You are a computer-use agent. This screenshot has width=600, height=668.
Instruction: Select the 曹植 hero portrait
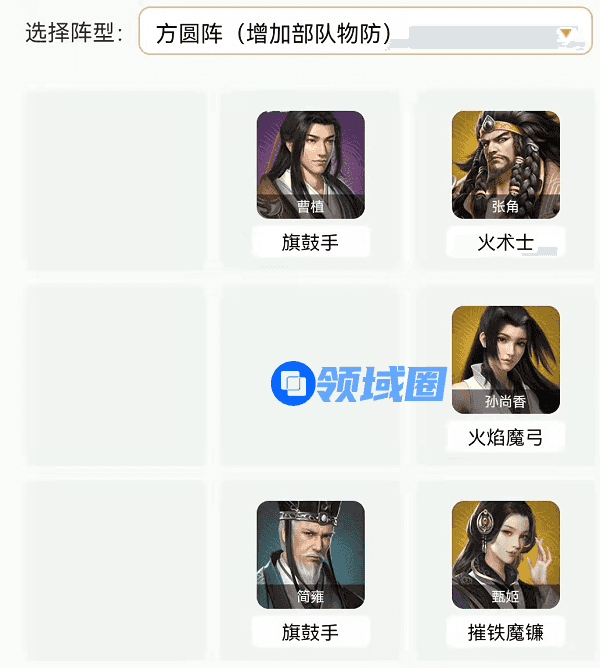pyautogui.click(x=311, y=165)
